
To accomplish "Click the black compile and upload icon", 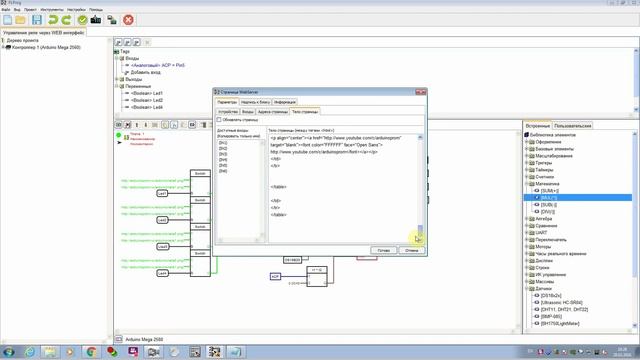I will click(96, 20).
